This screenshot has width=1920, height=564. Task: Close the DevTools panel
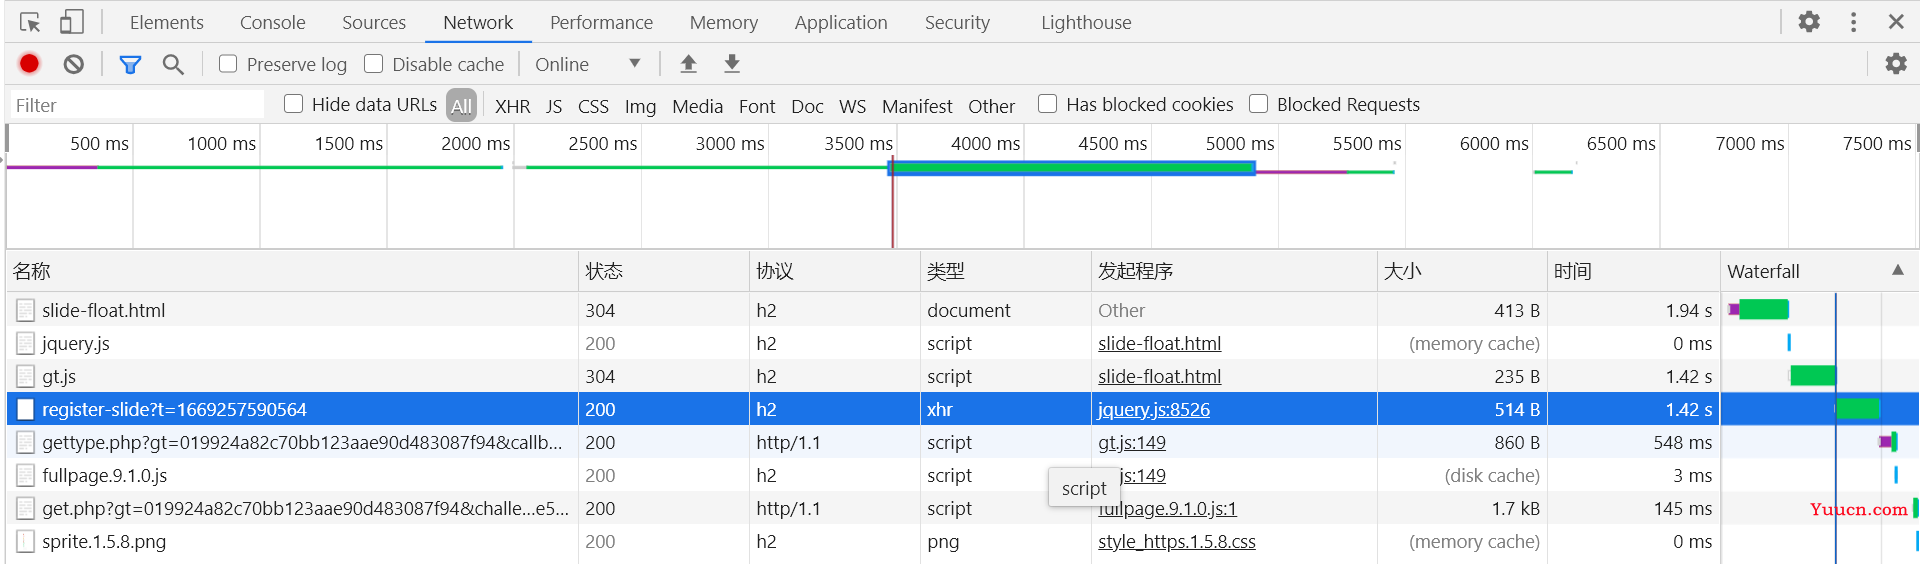[1896, 22]
